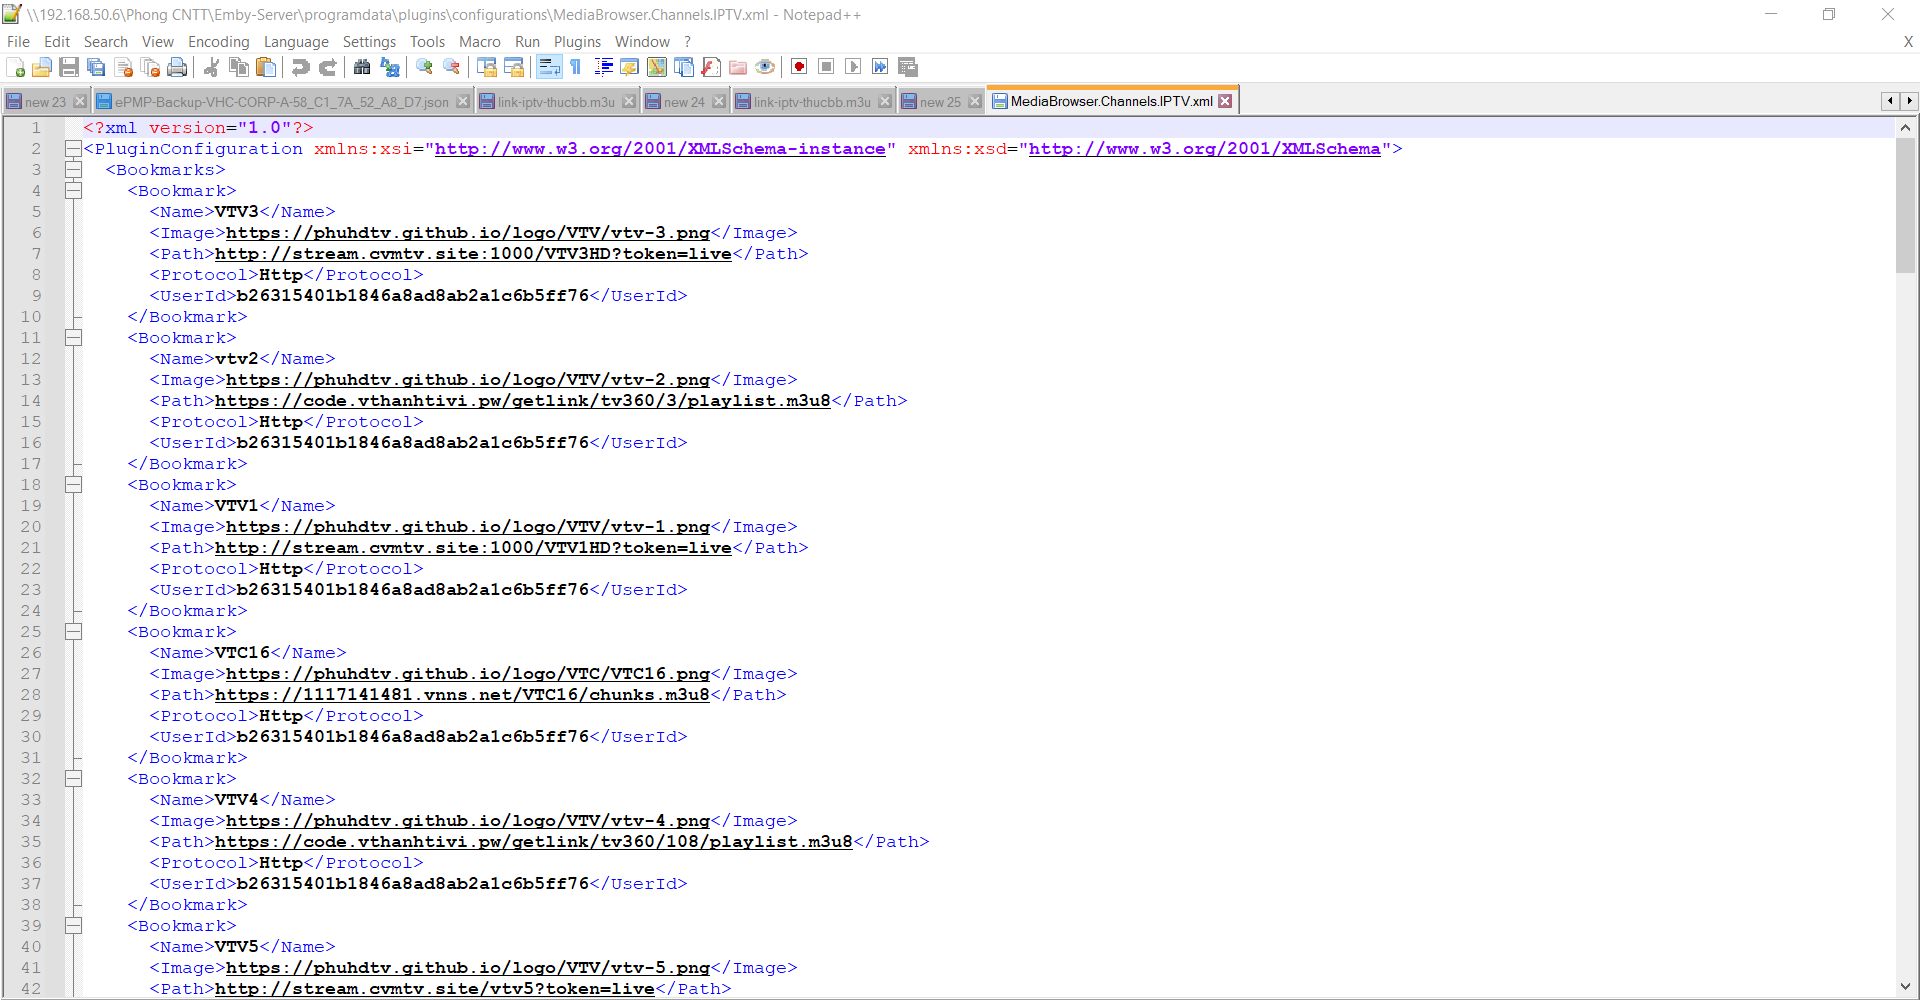This screenshot has height=1000, width=1920.
Task: Switch to the new 25 tab
Action: tap(940, 102)
